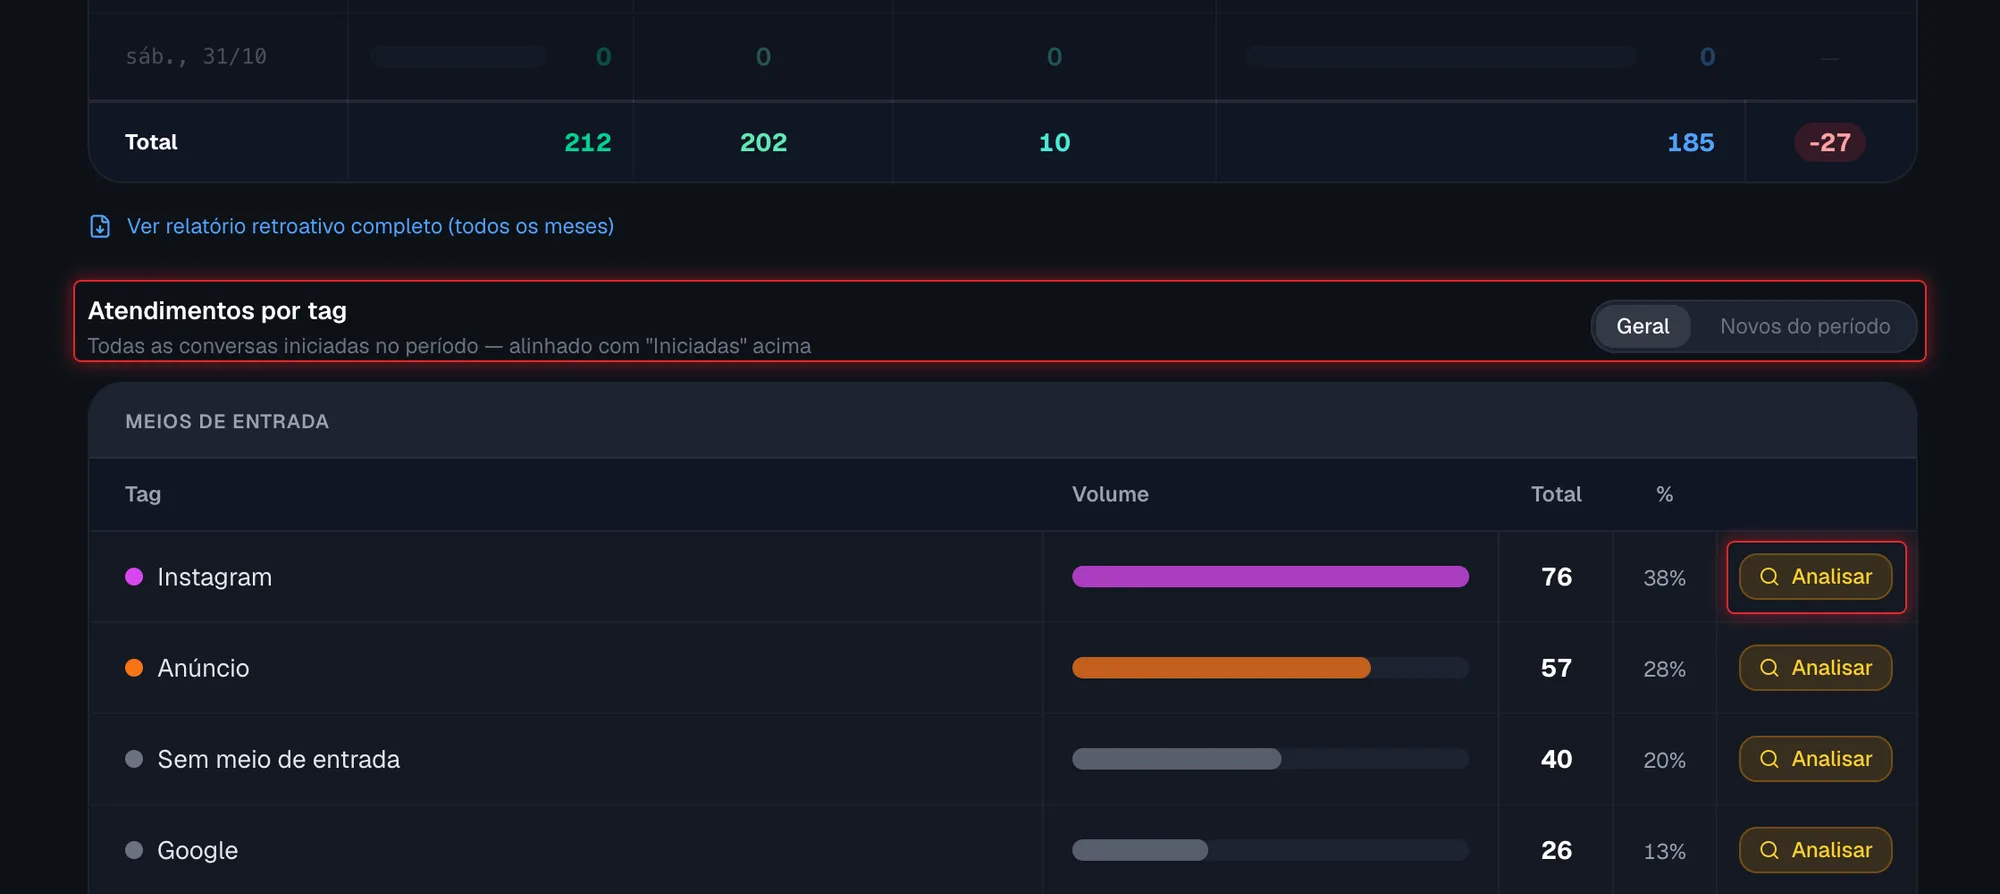Click the -27 badge in Total row
This screenshot has width=2000, height=894.
[1830, 143]
